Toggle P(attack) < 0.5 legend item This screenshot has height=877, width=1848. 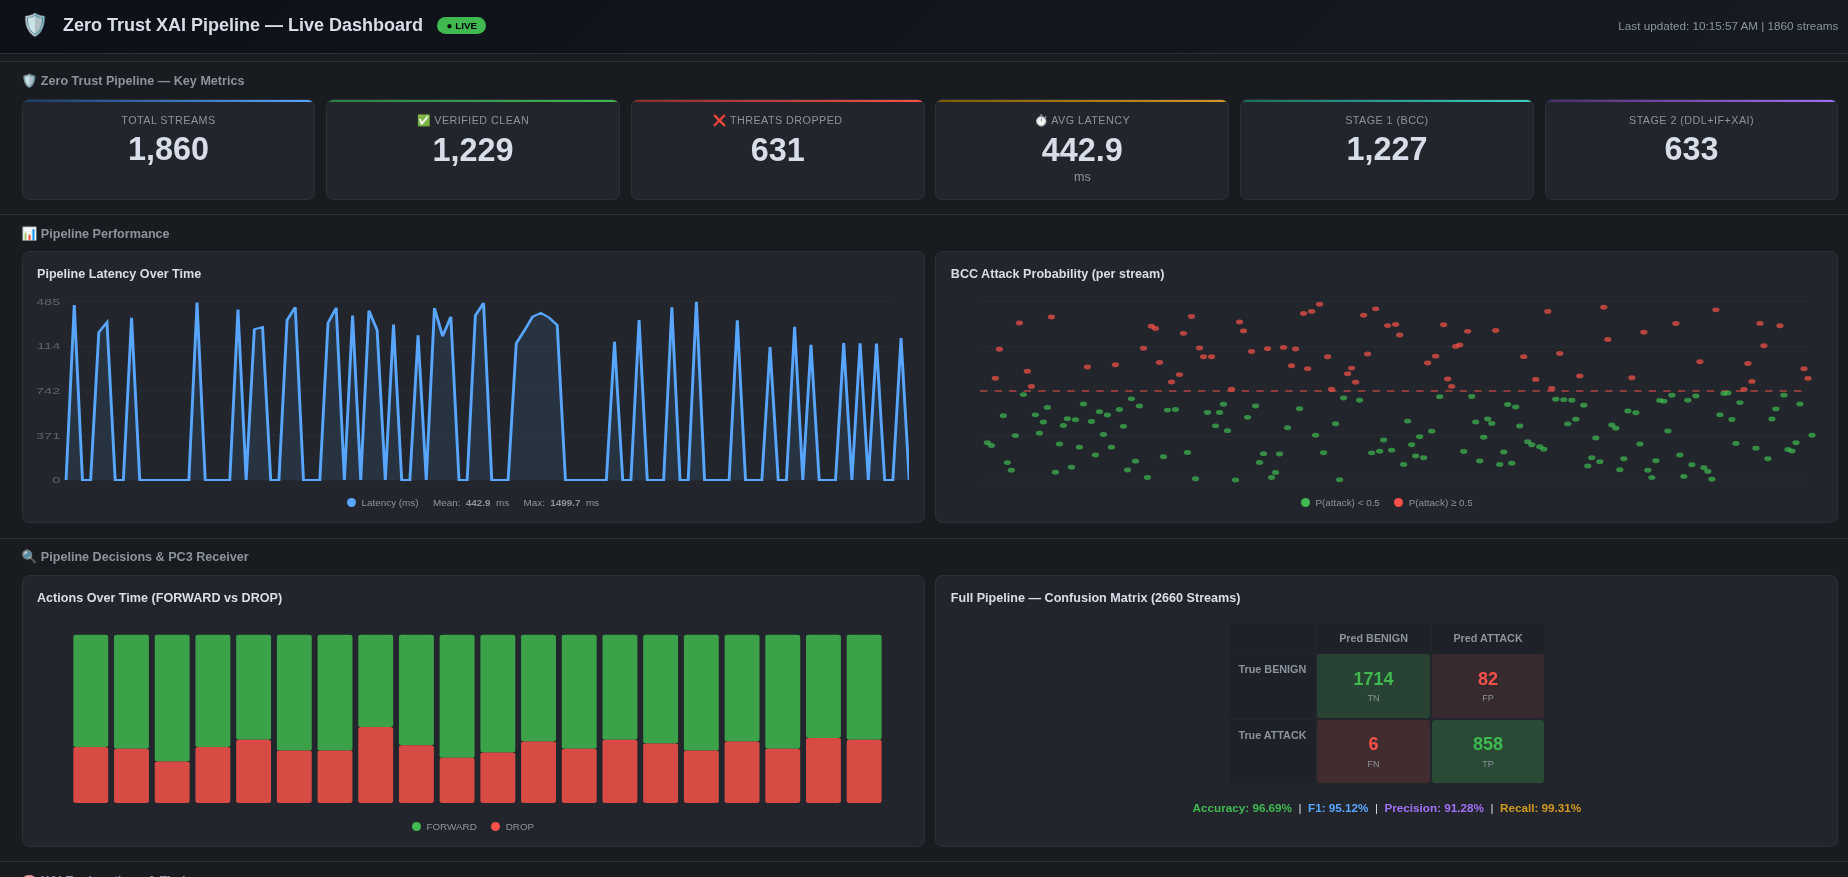1340,503
